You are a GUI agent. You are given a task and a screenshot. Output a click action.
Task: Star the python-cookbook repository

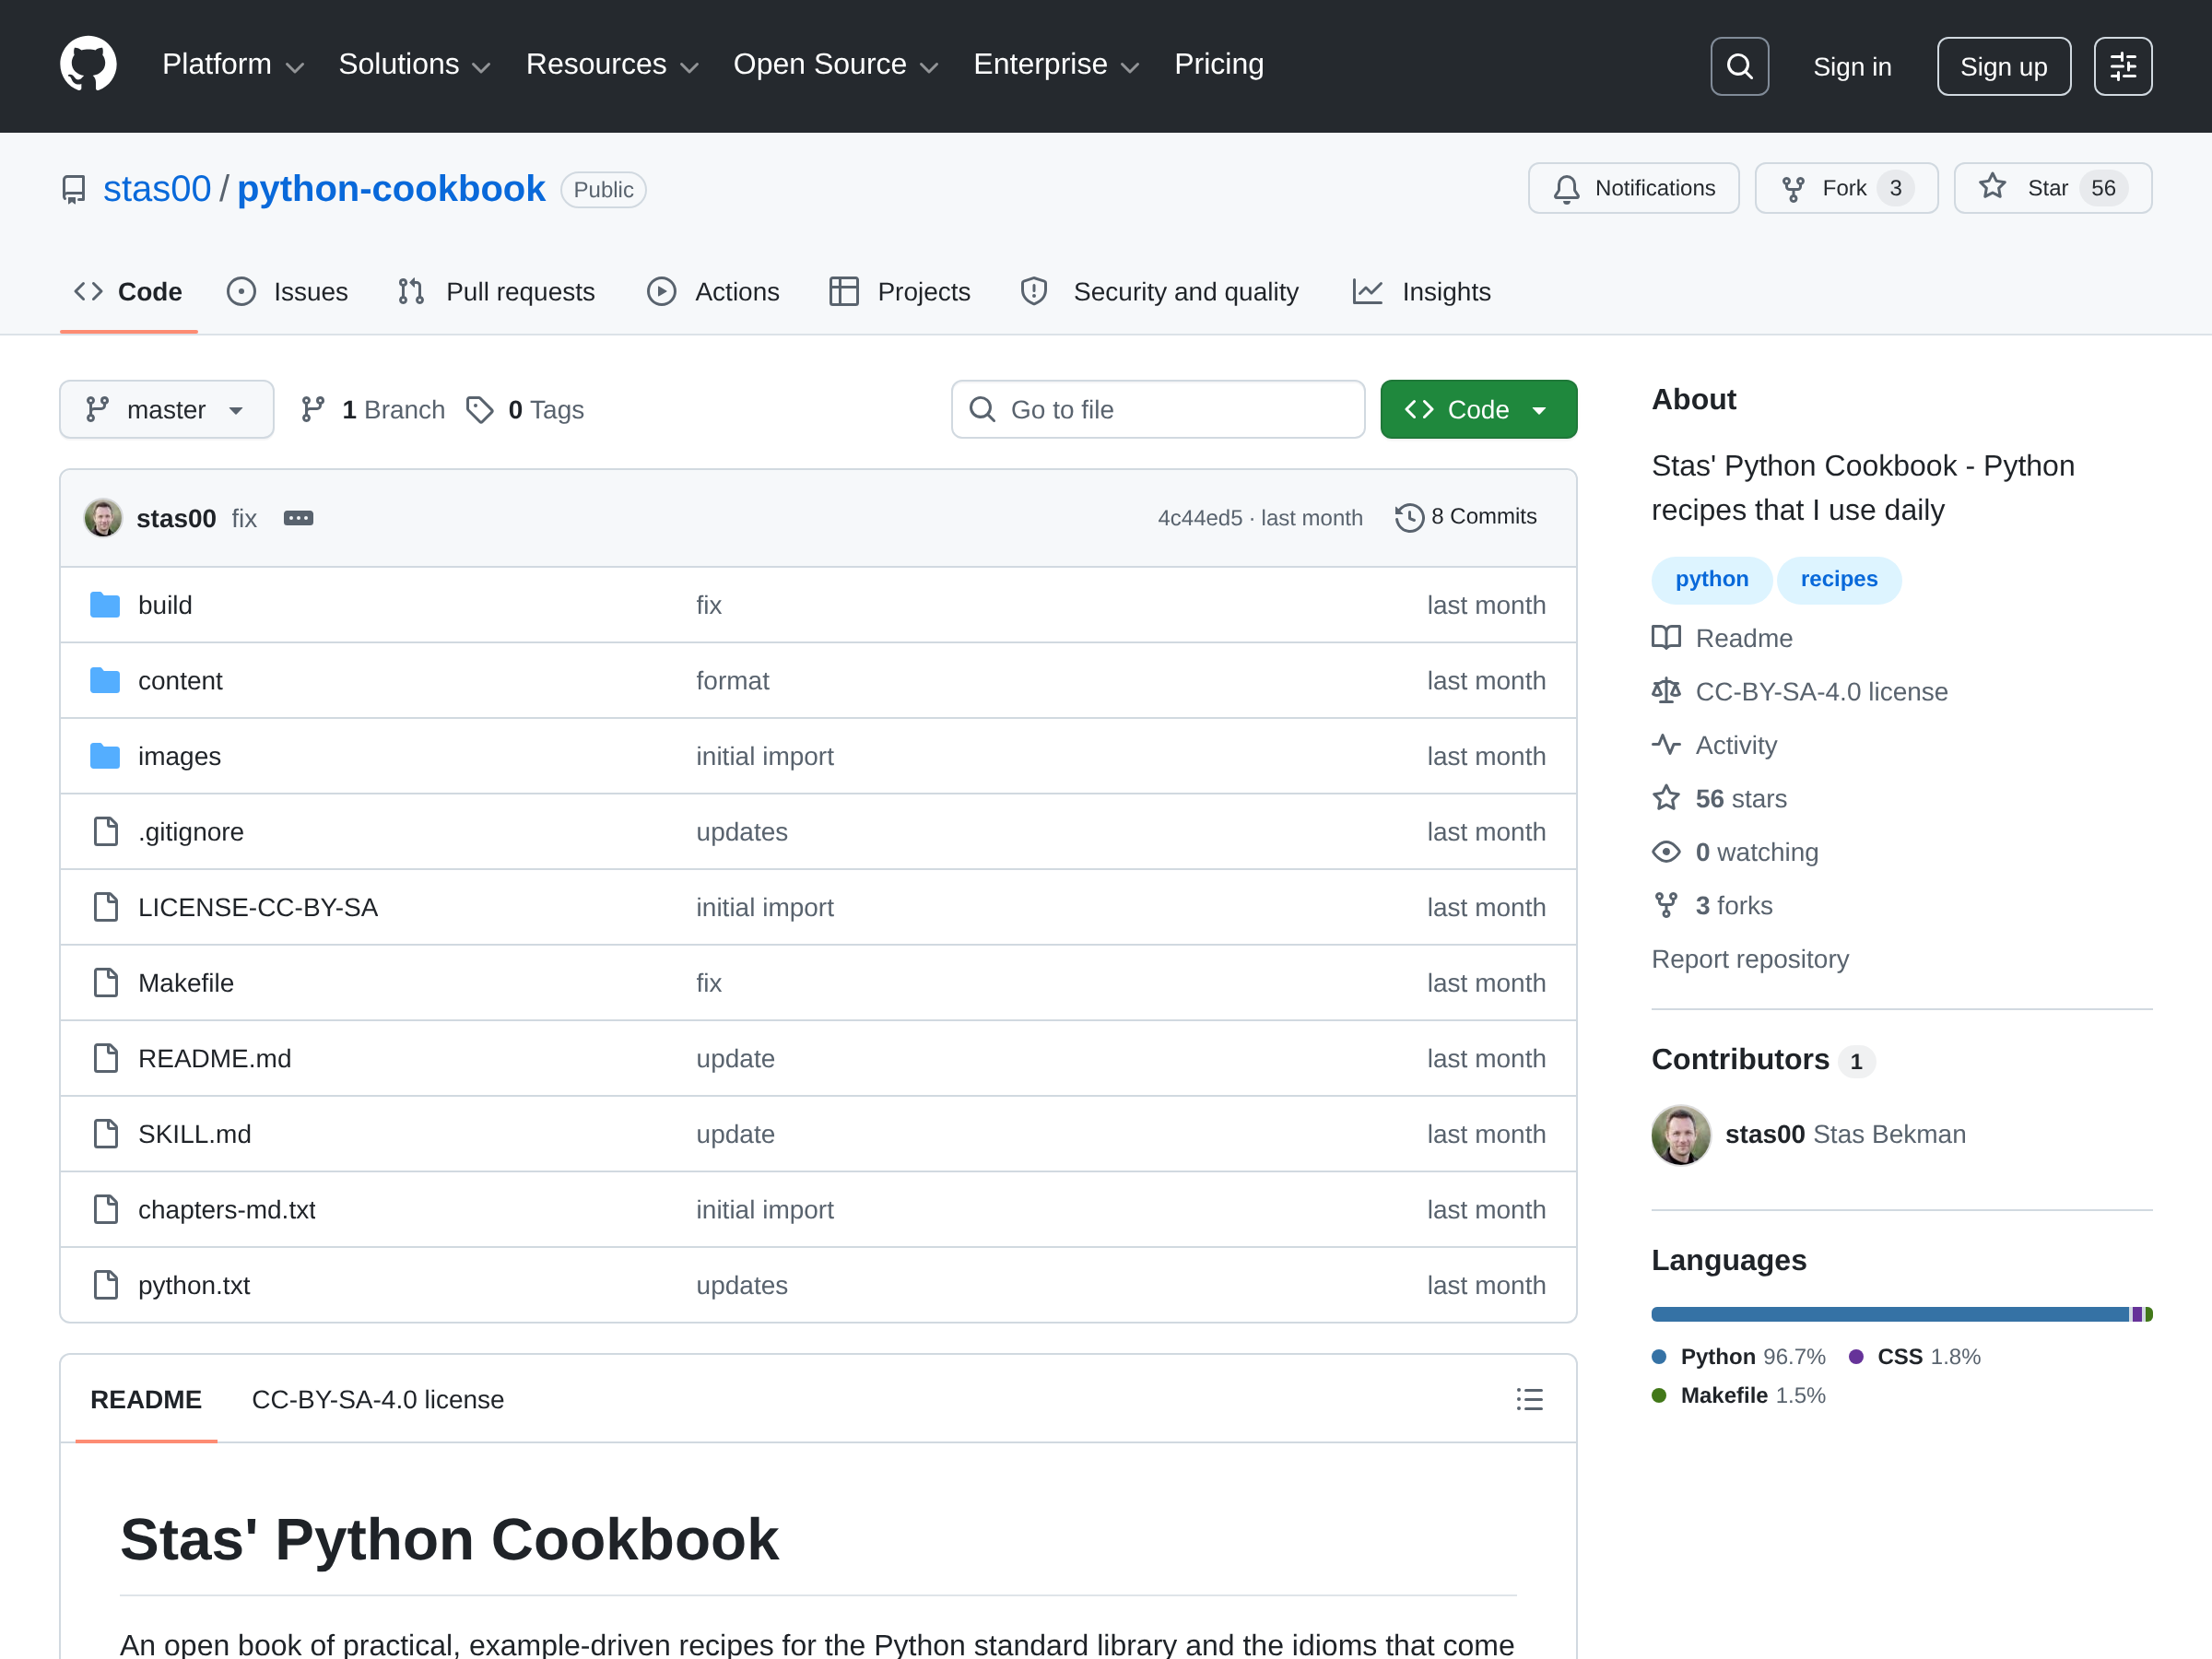2052,188
